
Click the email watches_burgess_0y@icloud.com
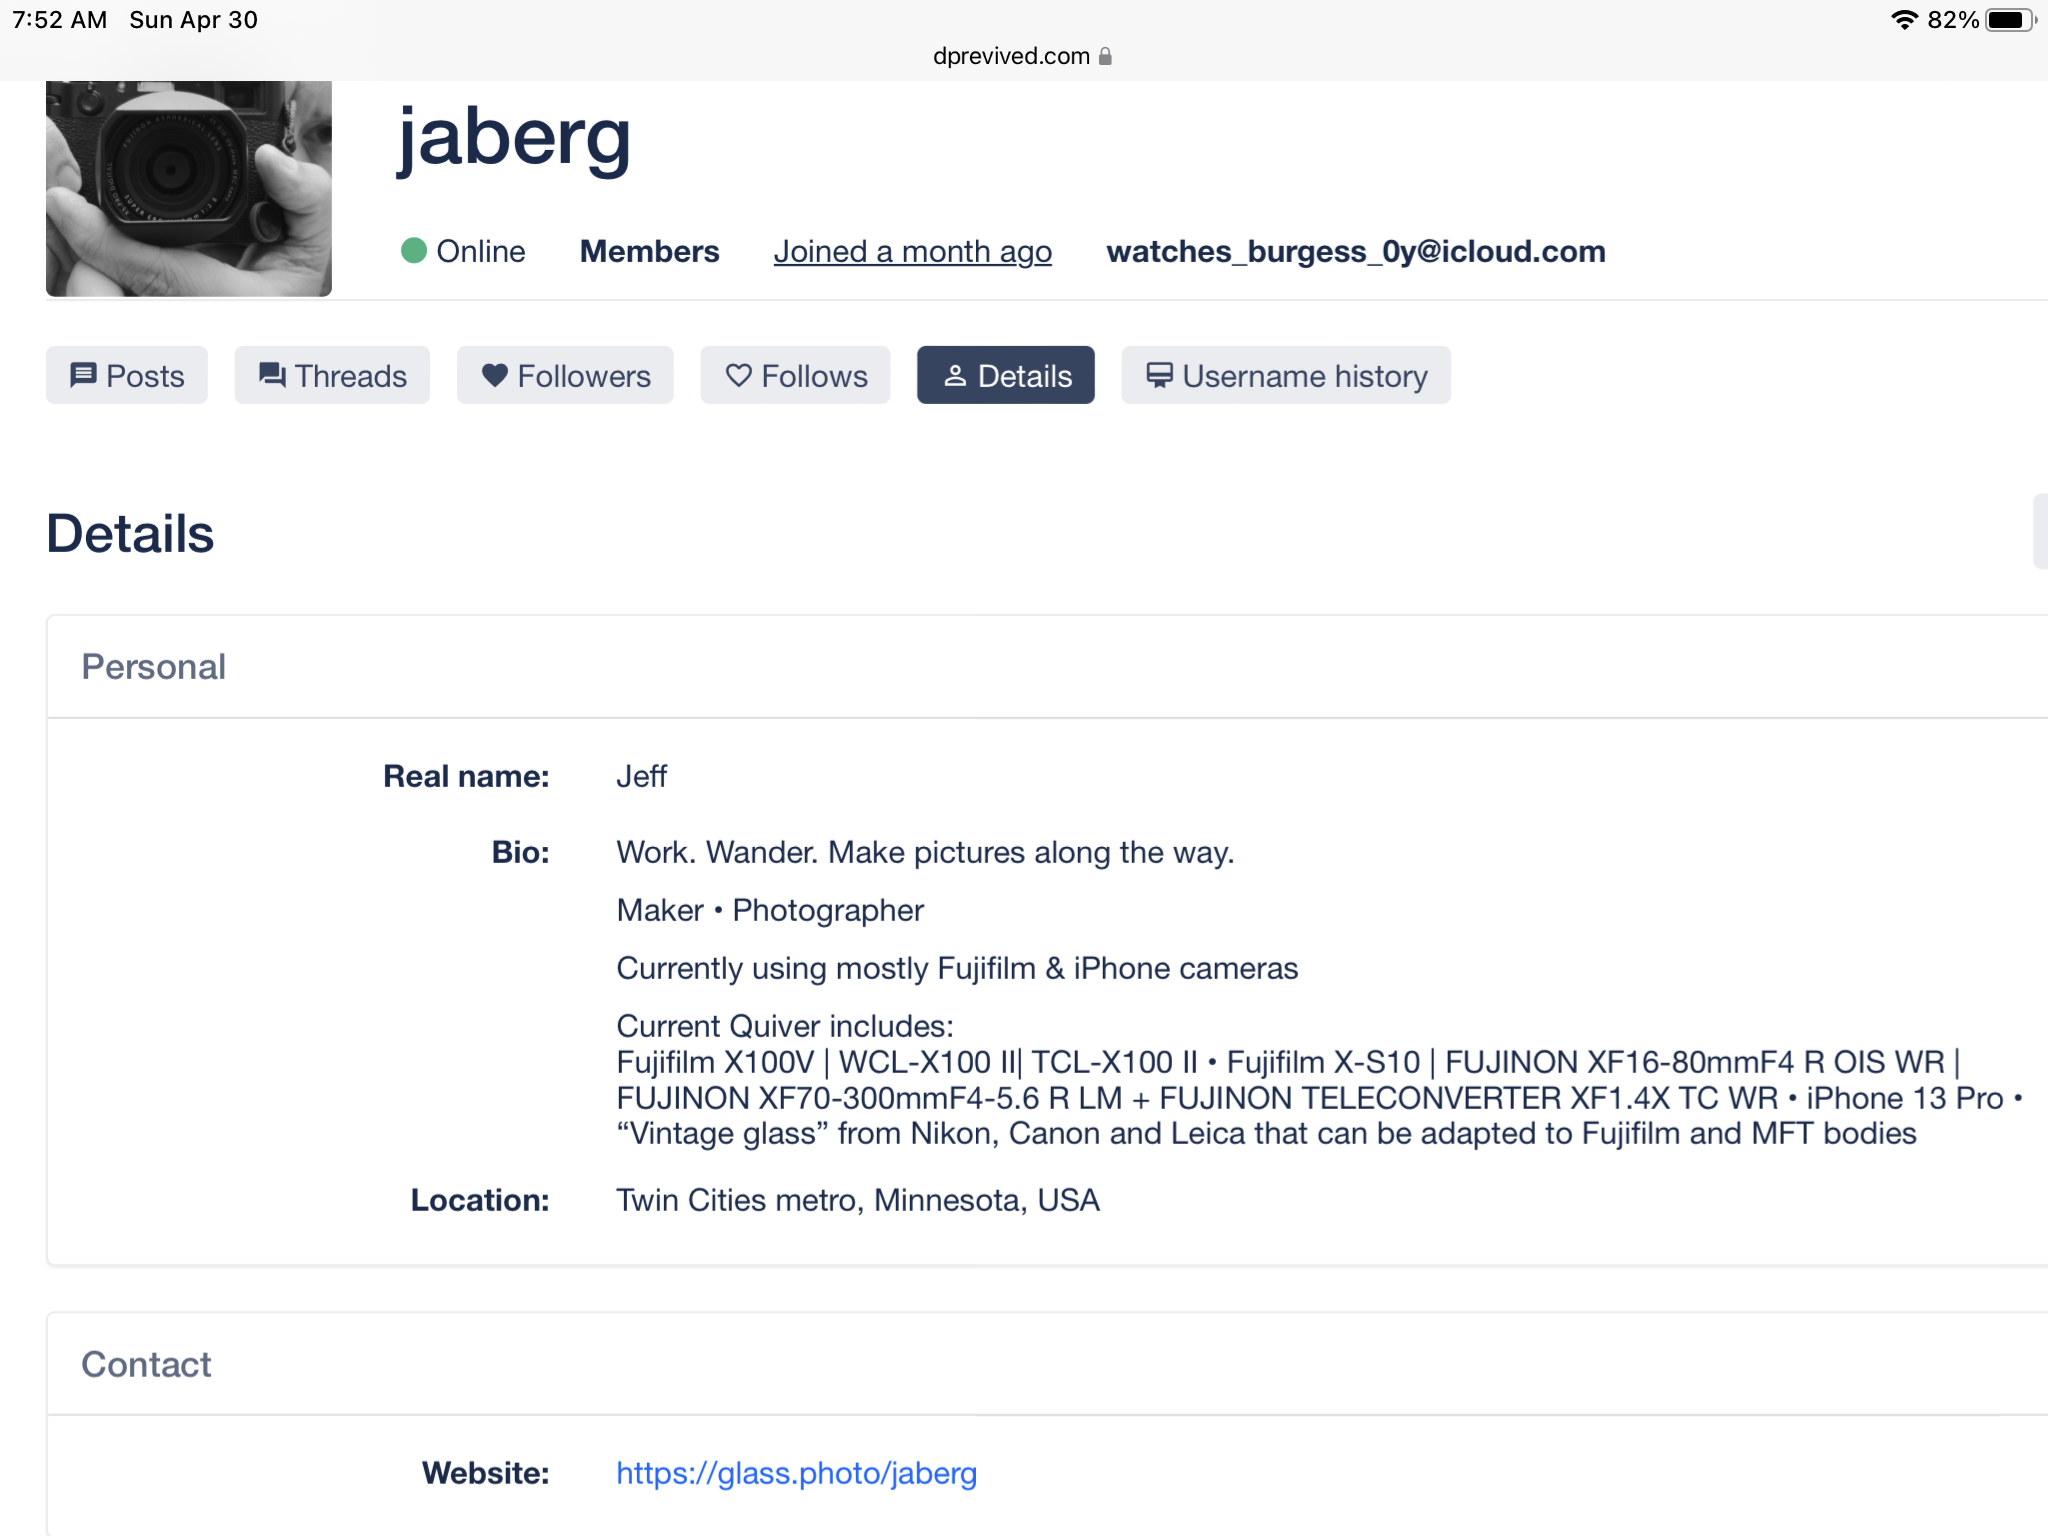(1356, 251)
